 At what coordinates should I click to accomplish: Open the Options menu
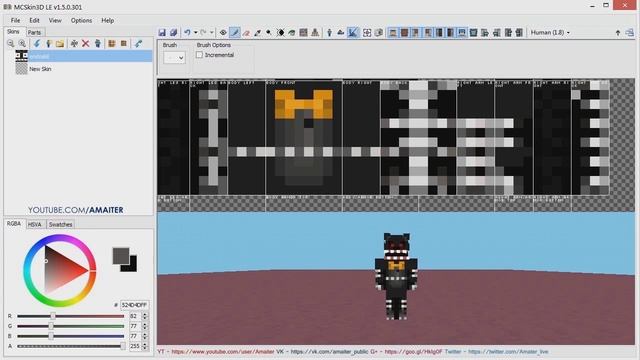click(x=81, y=20)
